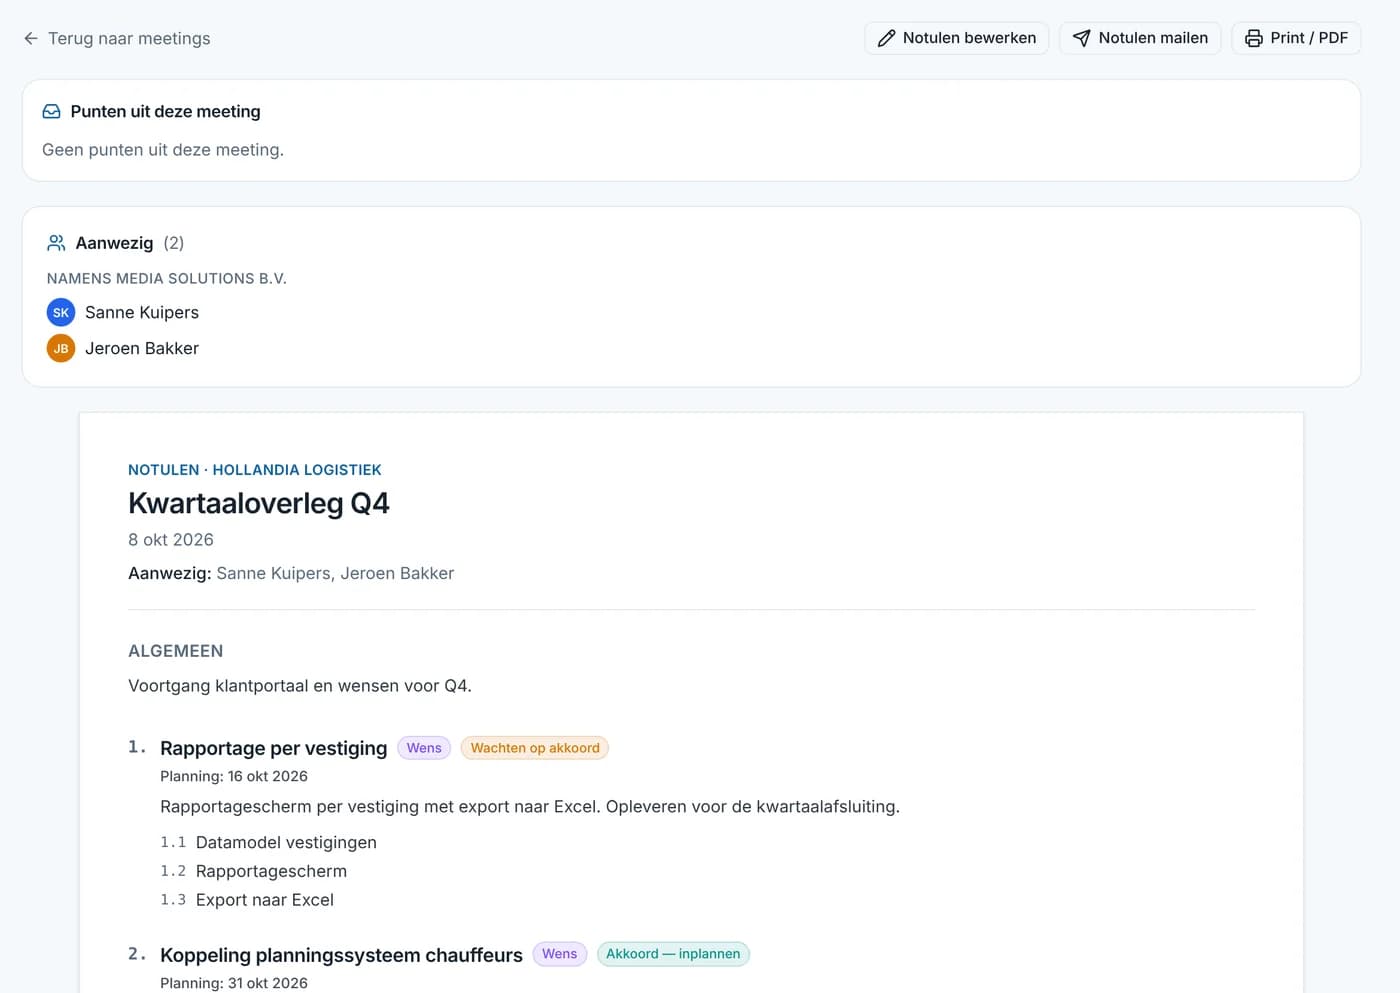Click the Wens tag on Rapportage per vestiging
The height and width of the screenshot is (993, 1400).
tap(424, 748)
